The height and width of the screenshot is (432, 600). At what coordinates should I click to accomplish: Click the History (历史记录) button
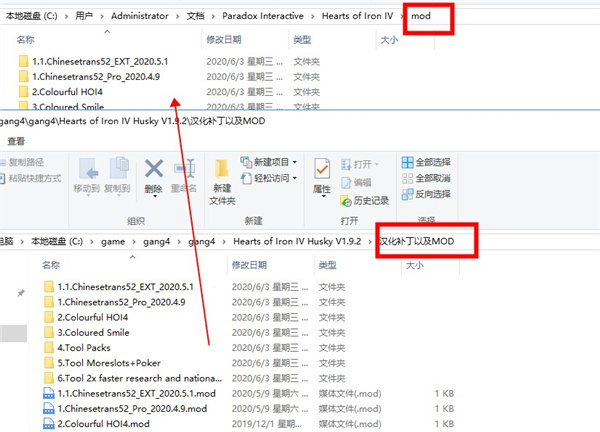point(364,201)
